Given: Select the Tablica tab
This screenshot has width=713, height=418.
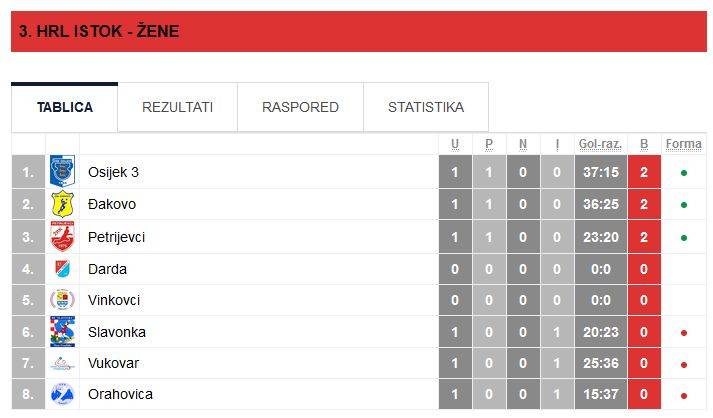Looking at the screenshot, I should [65, 107].
